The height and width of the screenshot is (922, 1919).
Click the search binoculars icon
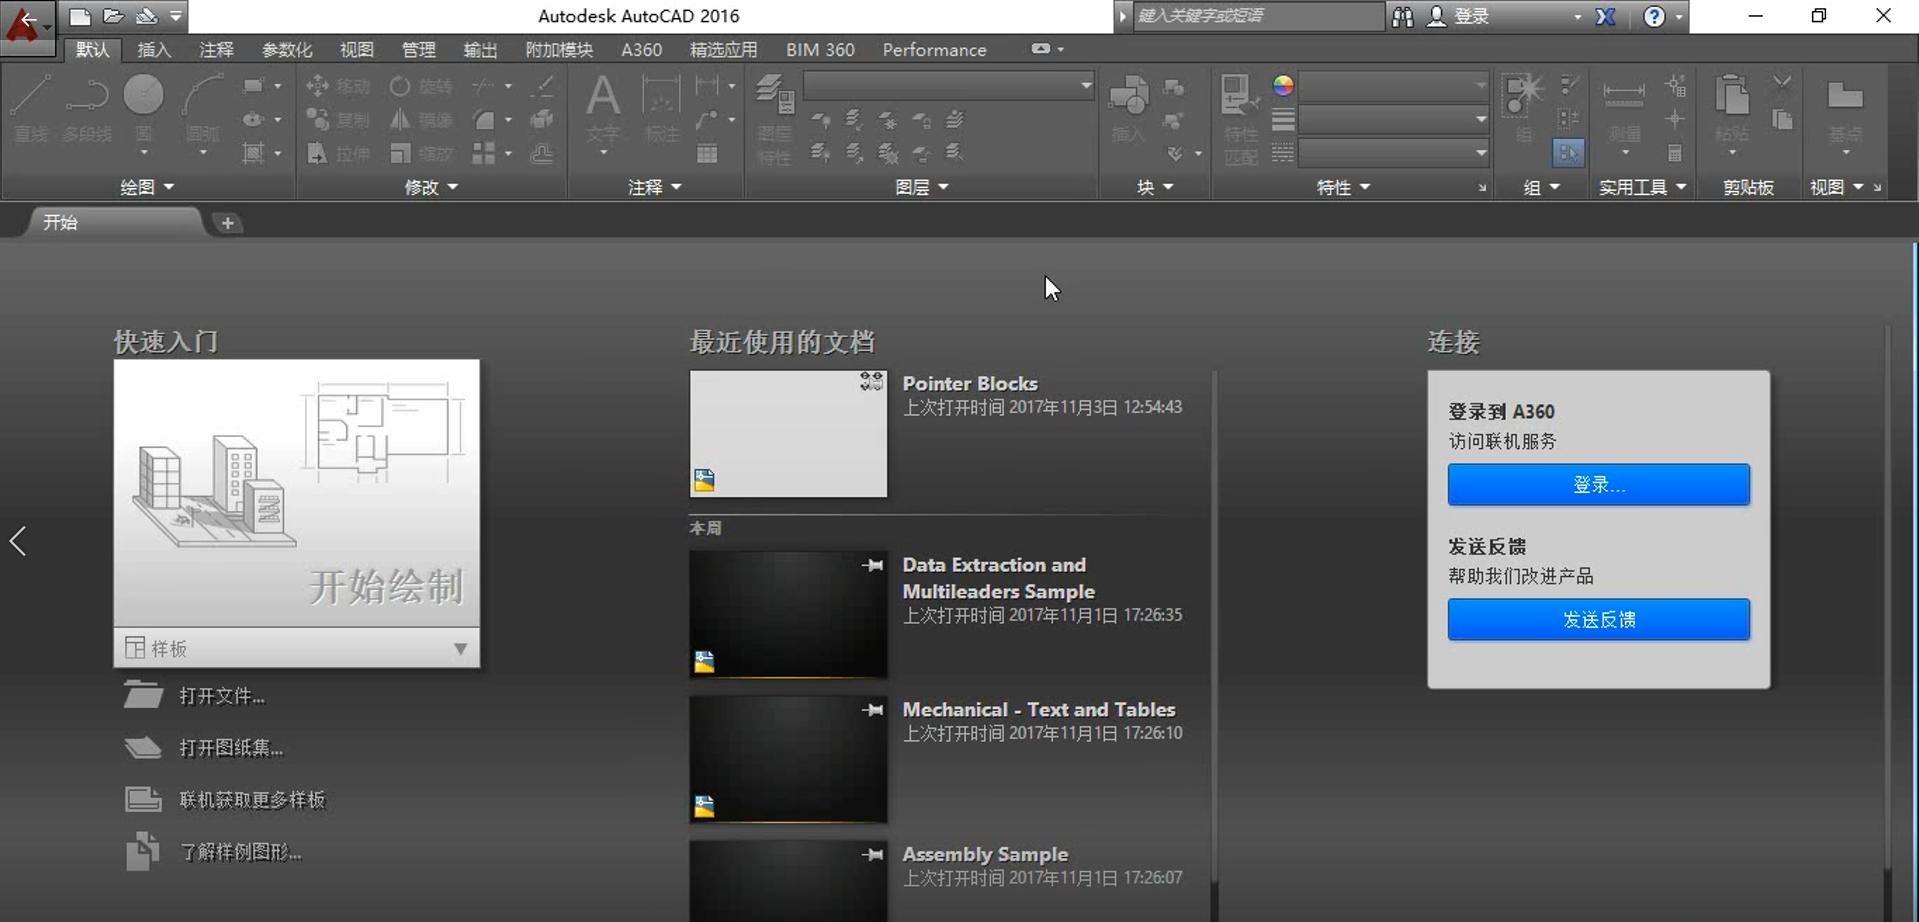click(x=1402, y=16)
